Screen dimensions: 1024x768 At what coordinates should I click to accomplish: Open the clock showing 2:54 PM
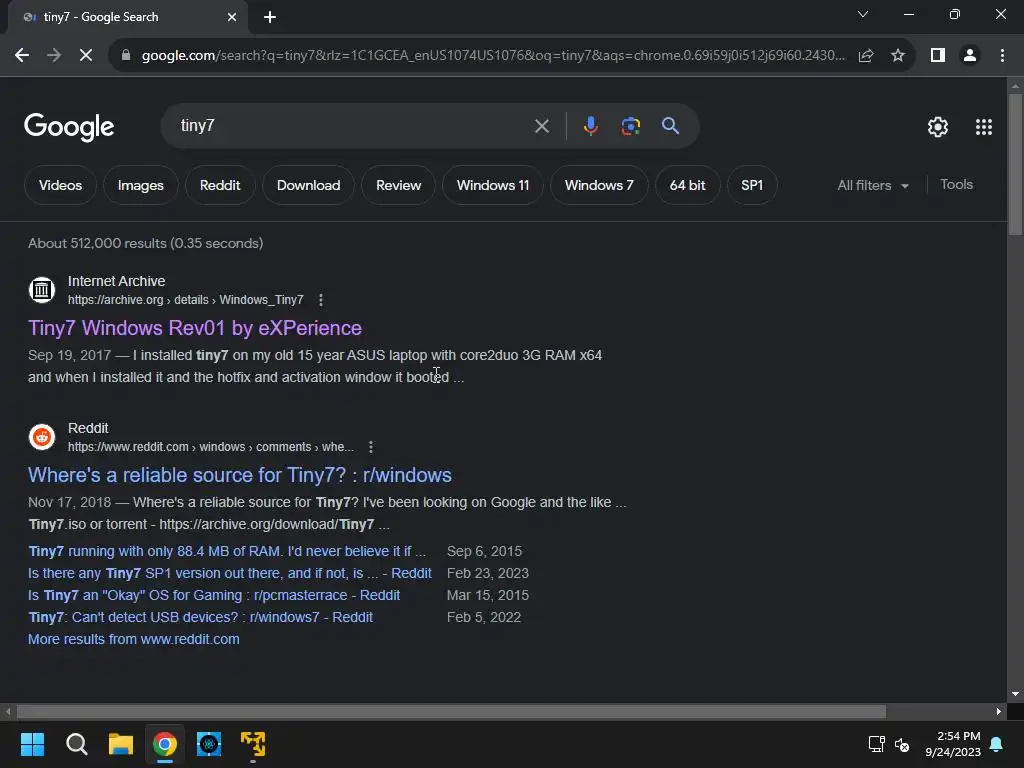tap(953, 744)
